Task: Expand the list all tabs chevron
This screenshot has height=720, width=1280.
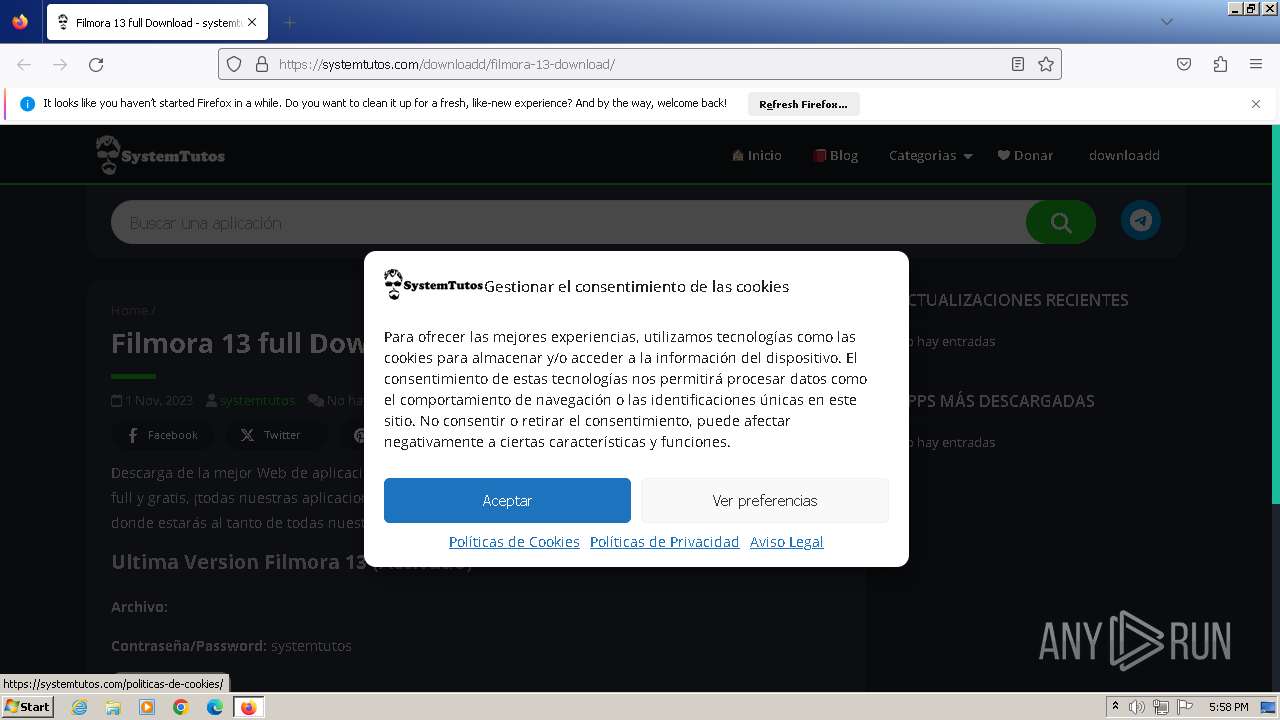Action: (1166, 22)
